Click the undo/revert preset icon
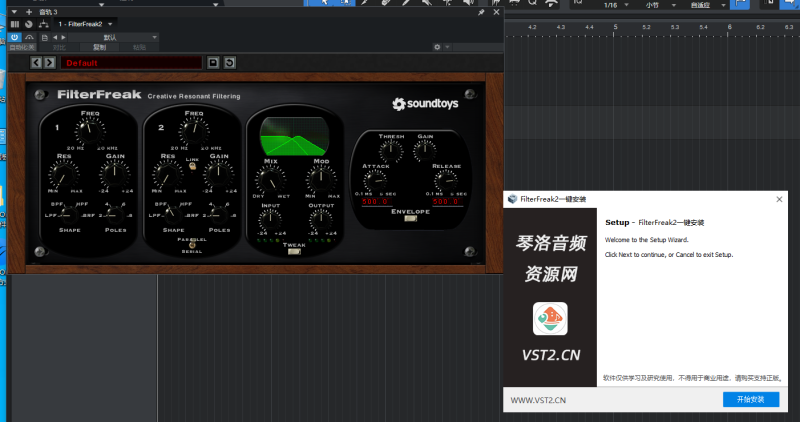The width and height of the screenshot is (800, 422). (229, 63)
